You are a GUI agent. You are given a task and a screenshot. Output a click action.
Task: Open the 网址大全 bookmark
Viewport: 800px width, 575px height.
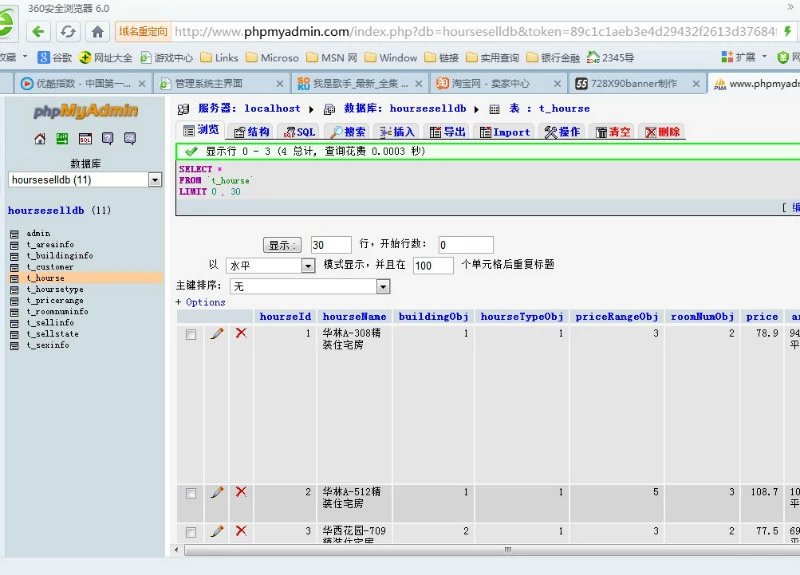click(x=106, y=58)
